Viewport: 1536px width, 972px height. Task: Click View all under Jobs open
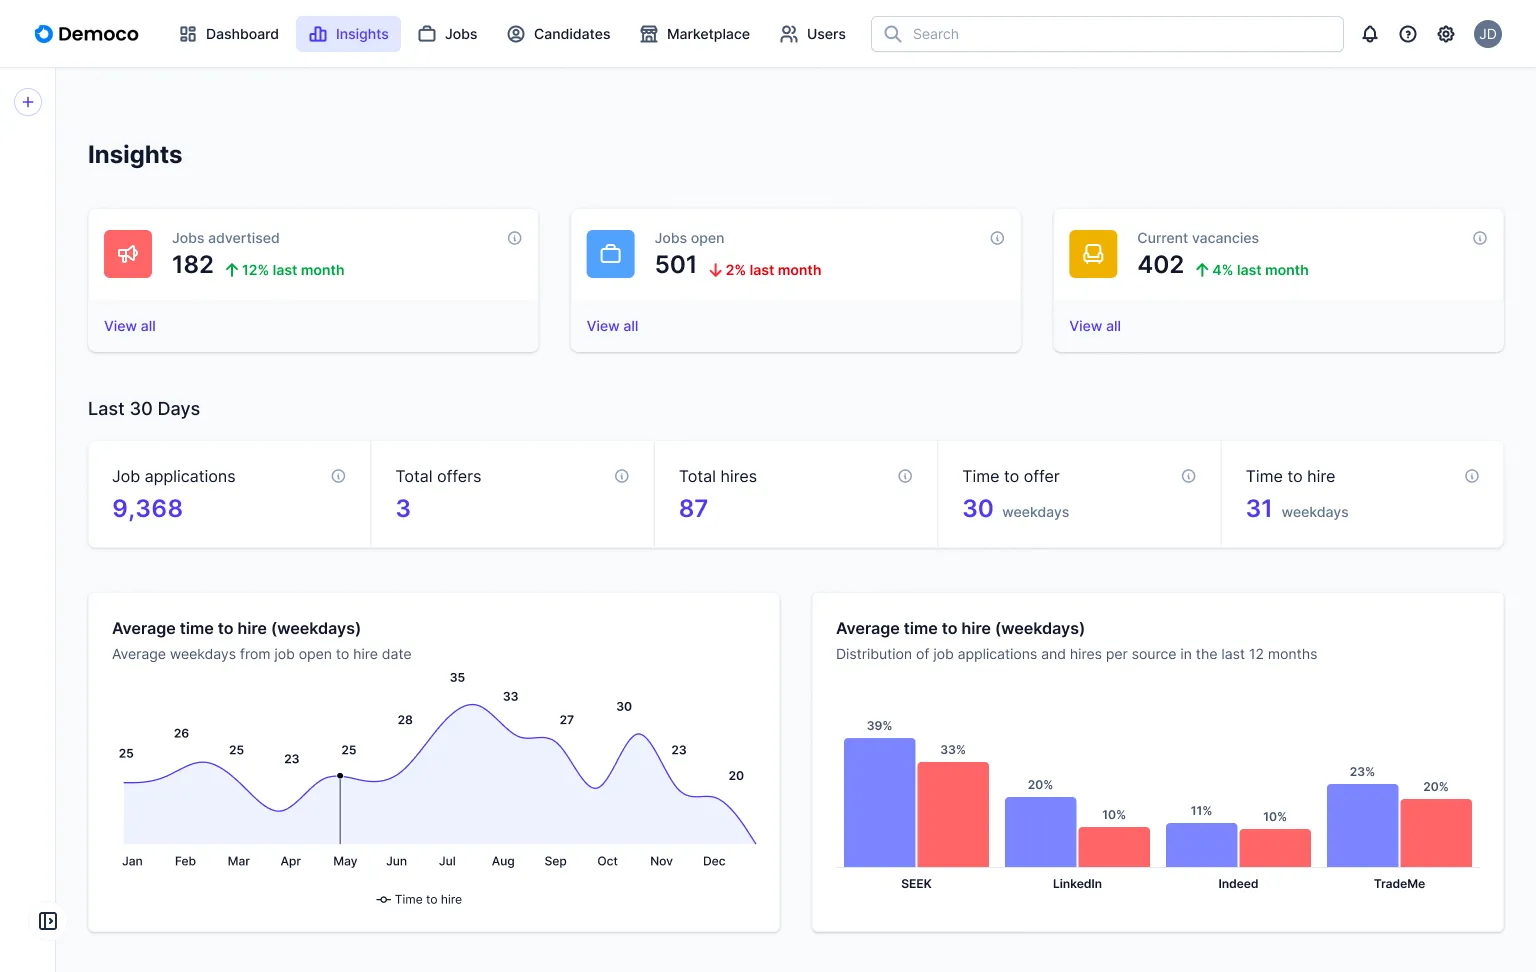pos(612,326)
